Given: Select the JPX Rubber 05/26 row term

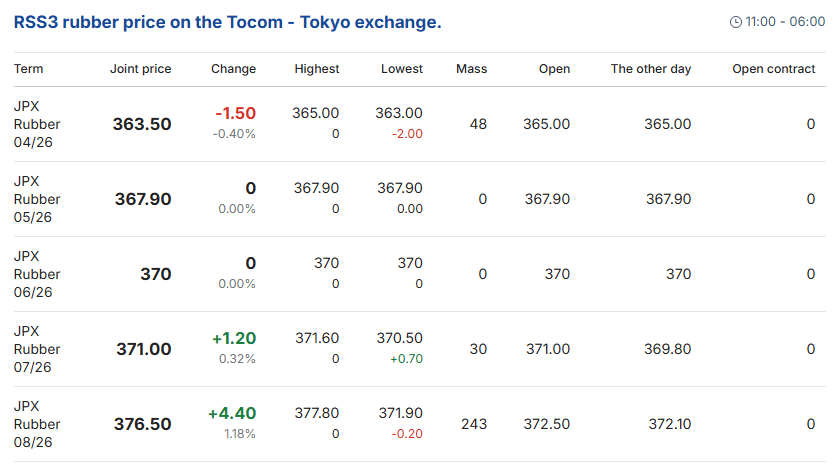Looking at the screenshot, I should [37, 199].
